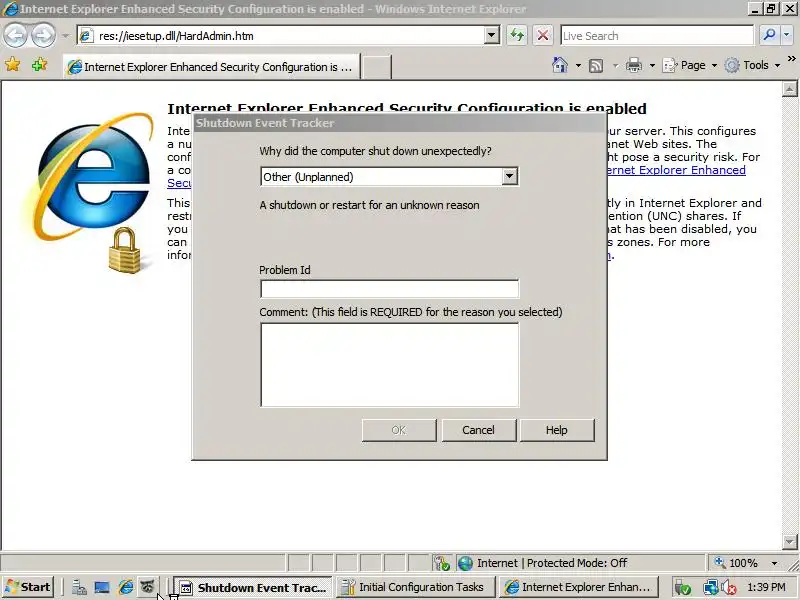This screenshot has height=600, width=800.
Task: Click the Home icon in command bar
Action: (560, 65)
